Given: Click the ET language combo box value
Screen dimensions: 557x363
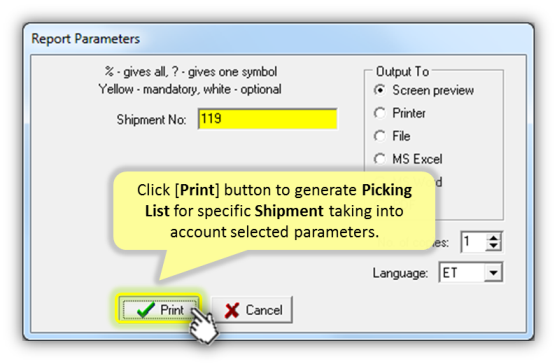Looking at the screenshot, I should pos(462,273).
